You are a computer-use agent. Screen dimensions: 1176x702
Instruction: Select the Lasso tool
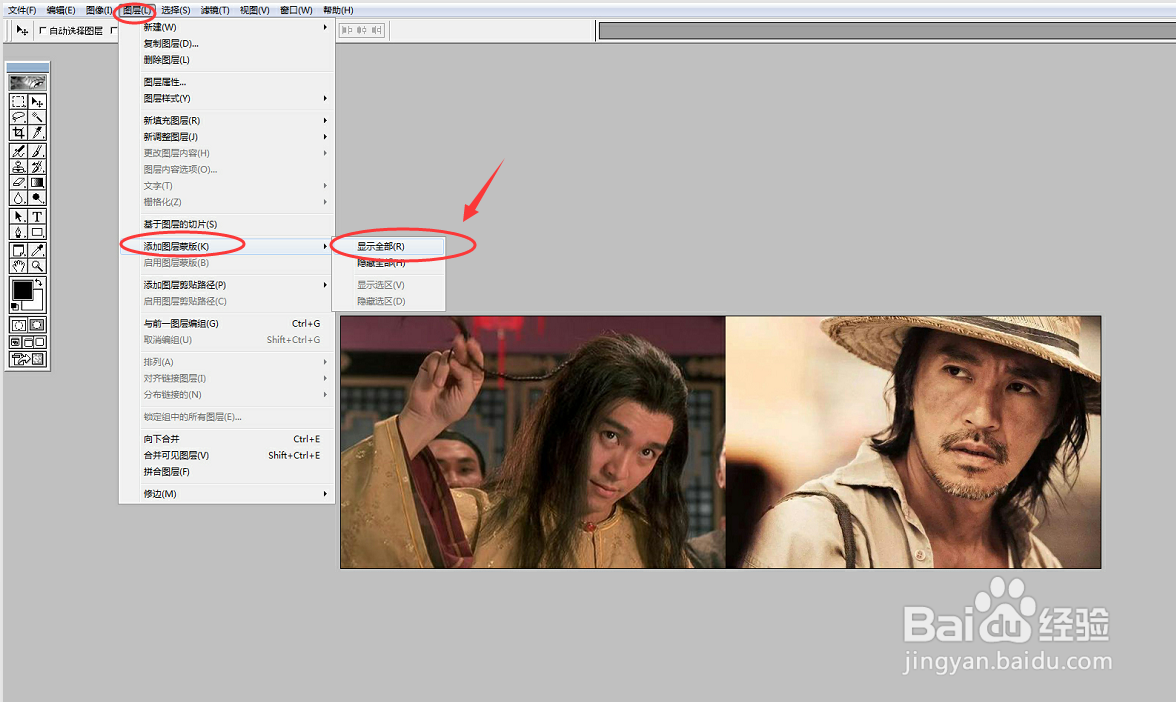pyautogui.click(x=18, y=117)
